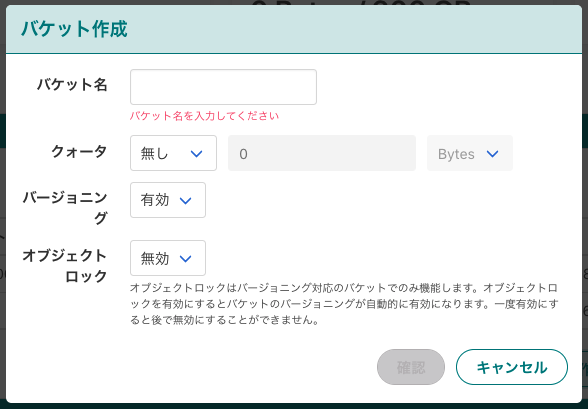Click the オブジェクトロック description paragraph

(x=344, y=304)
